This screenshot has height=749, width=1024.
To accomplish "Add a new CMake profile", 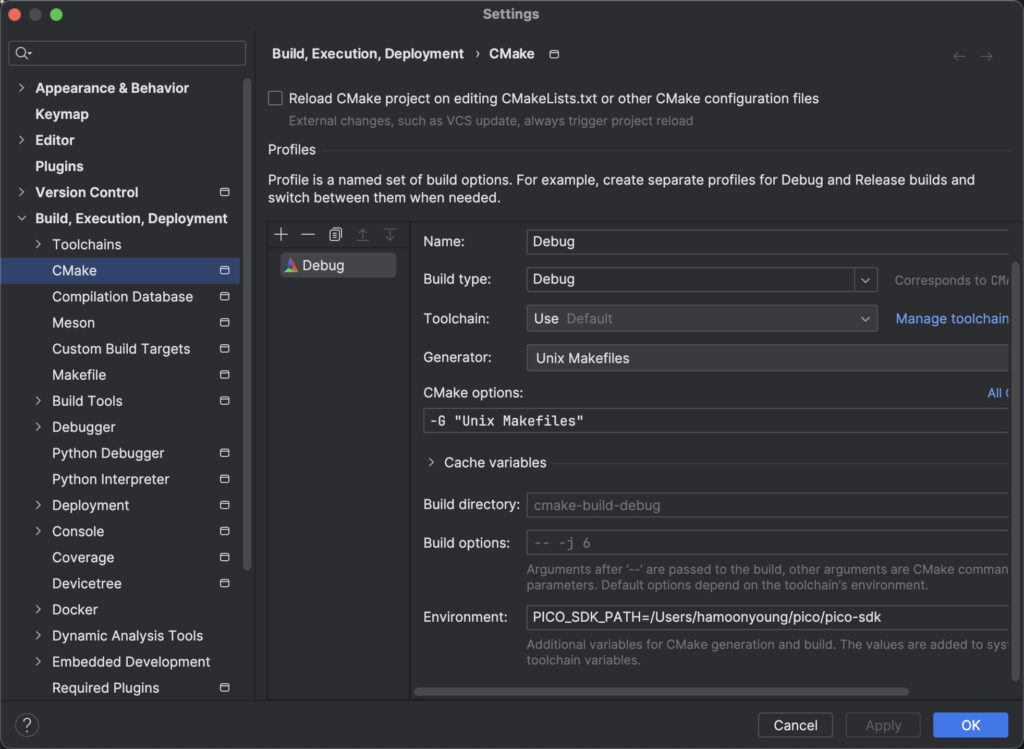I will pyautogui.click(x=281, y=234).
